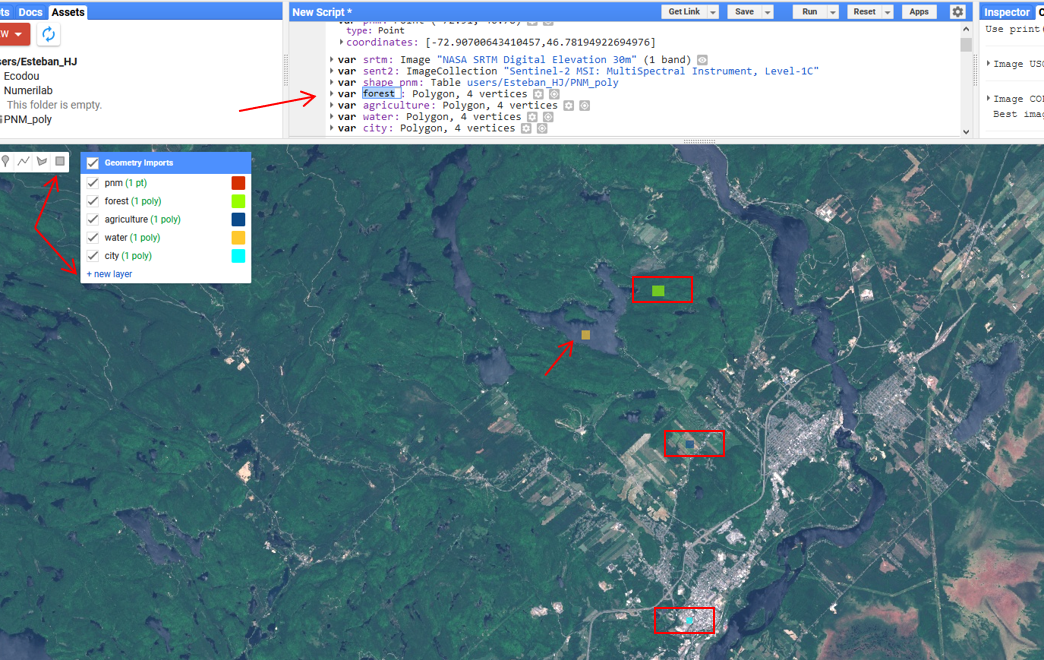1044x660 pixels.
Task: Open geometry settings icon for forest import
Action: tap(538, 94)
